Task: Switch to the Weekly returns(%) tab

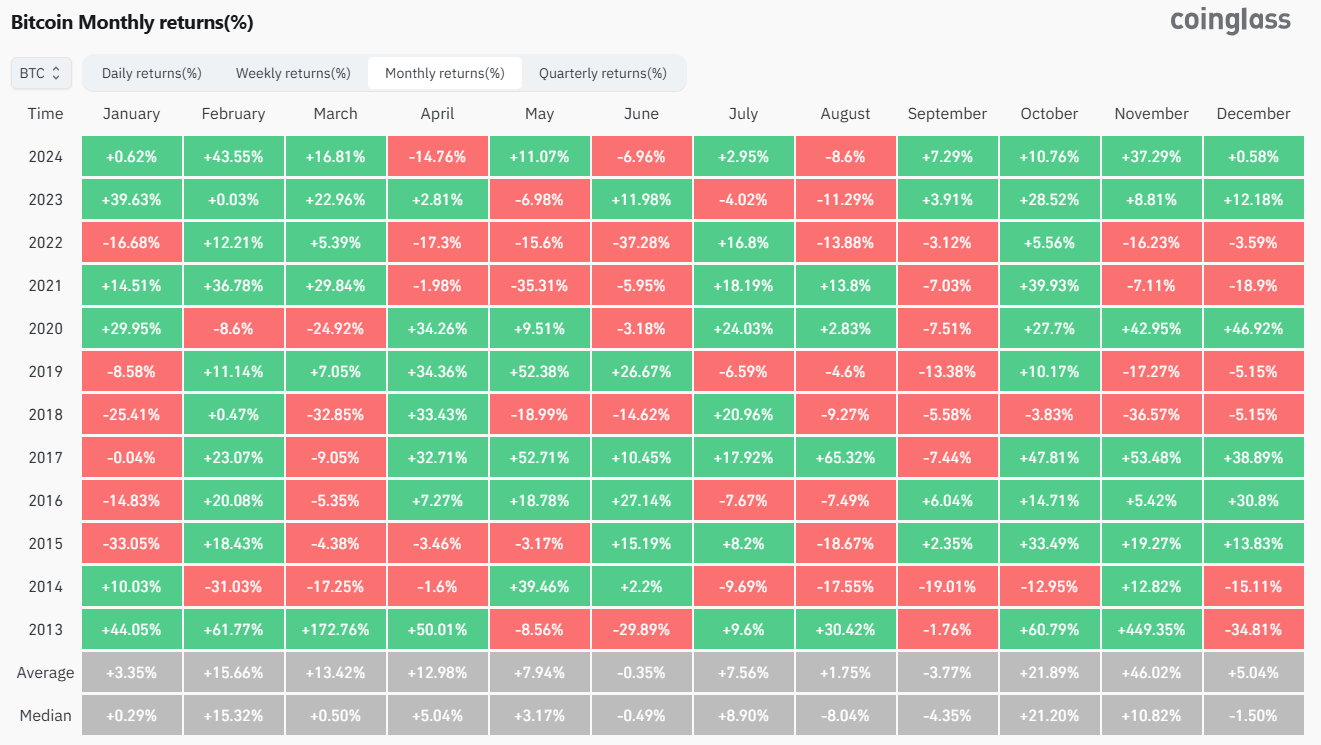Action: 293,73
